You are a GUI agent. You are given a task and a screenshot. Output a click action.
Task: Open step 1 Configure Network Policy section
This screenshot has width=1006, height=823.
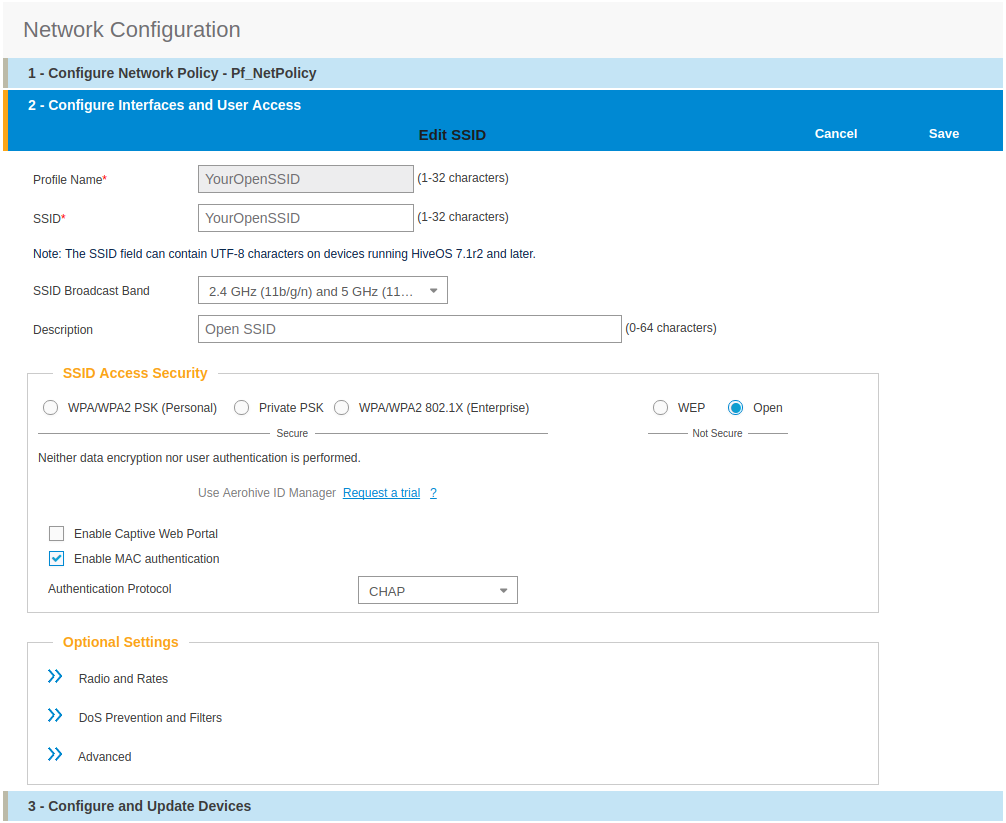(172, 73)
